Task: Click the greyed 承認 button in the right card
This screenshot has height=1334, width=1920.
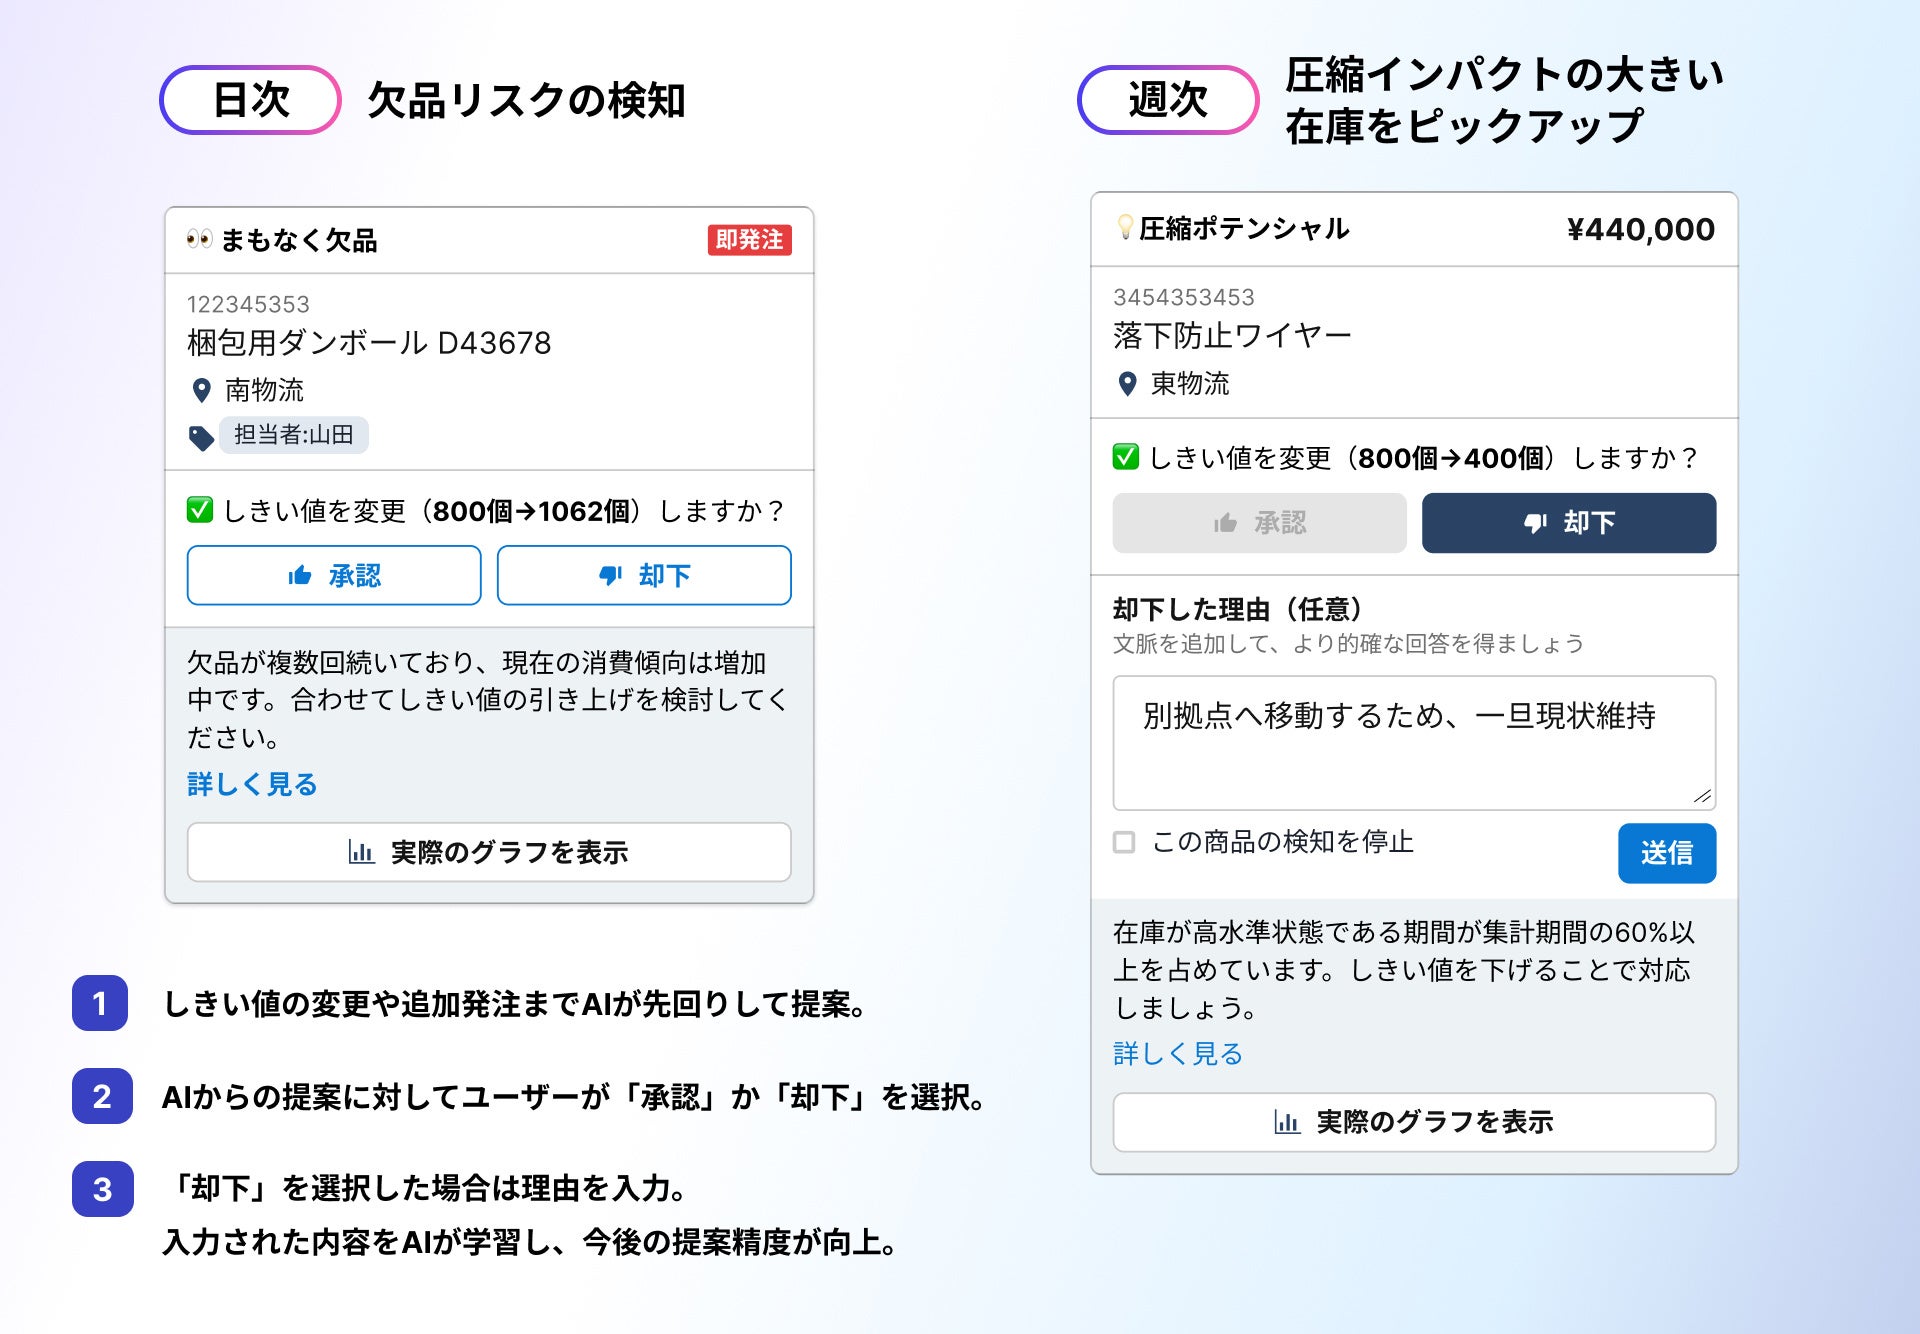Action: [x=1259, y=523]
